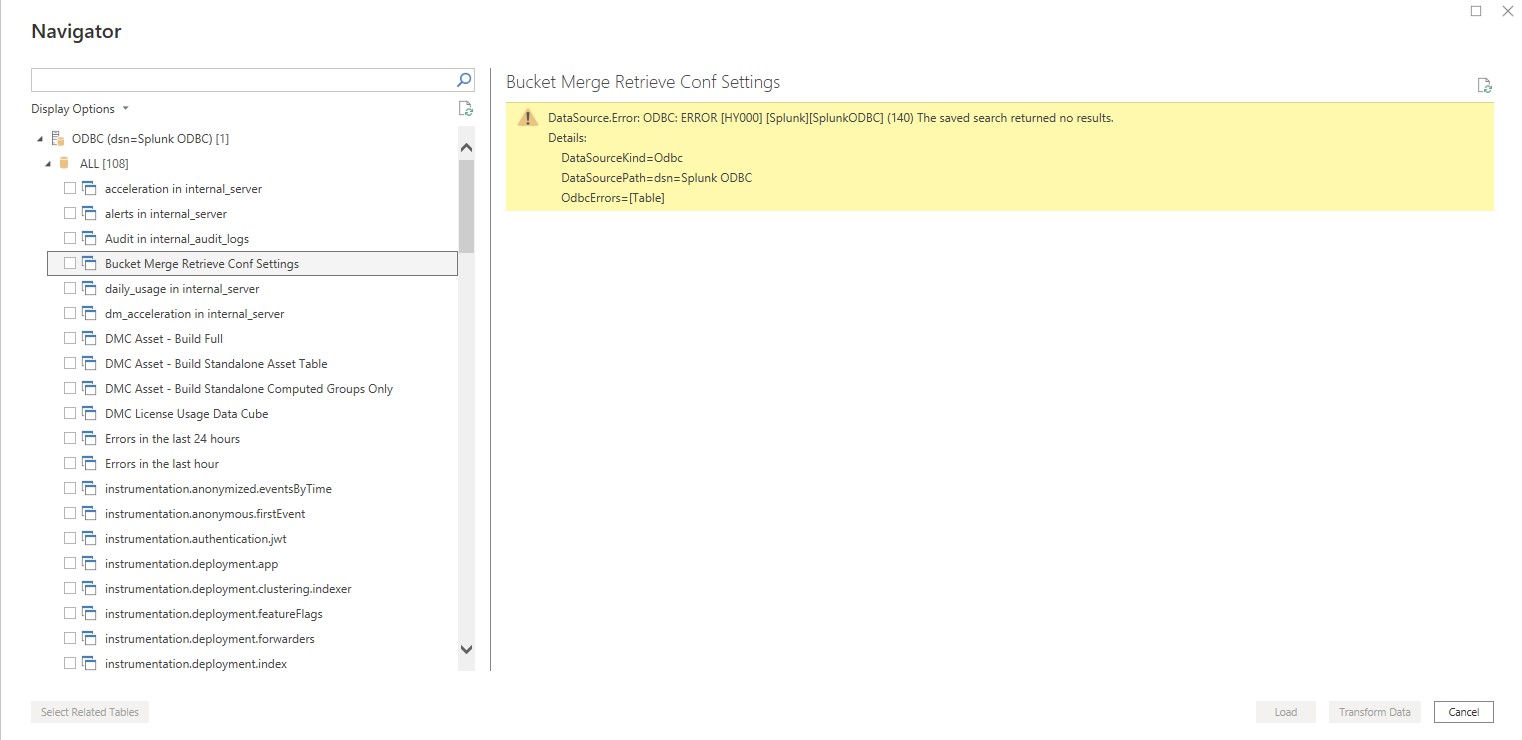Click the ALL folder database icon

(x=65, y=163)
